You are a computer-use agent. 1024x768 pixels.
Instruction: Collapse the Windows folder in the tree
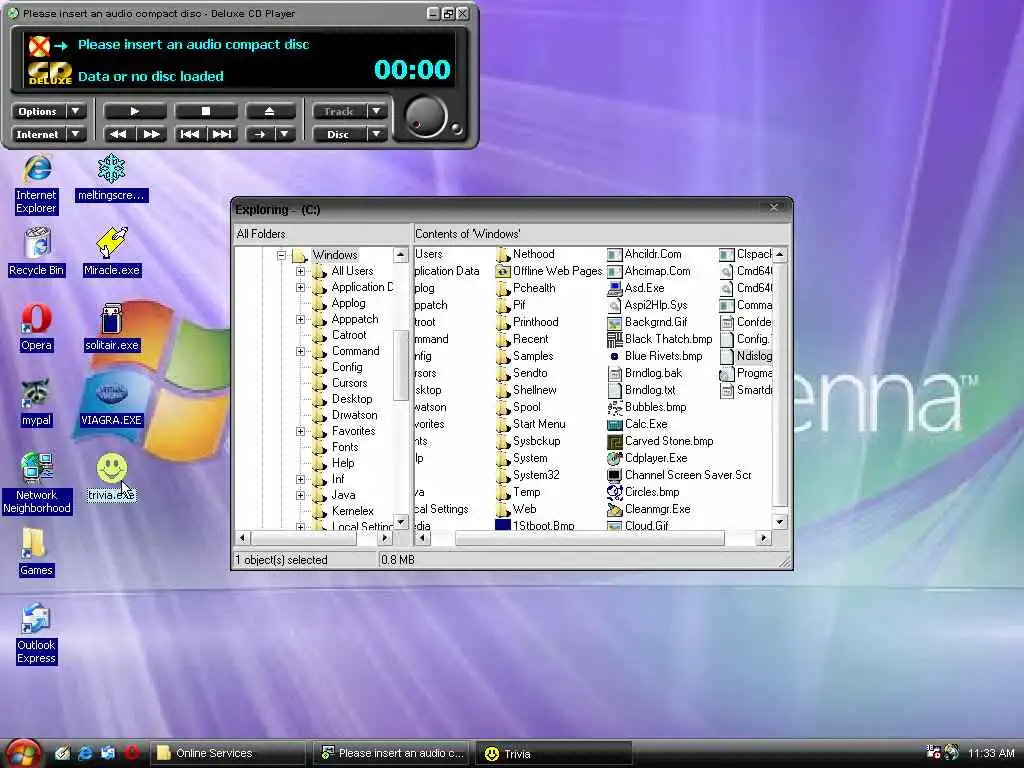(x=281, y=255)
